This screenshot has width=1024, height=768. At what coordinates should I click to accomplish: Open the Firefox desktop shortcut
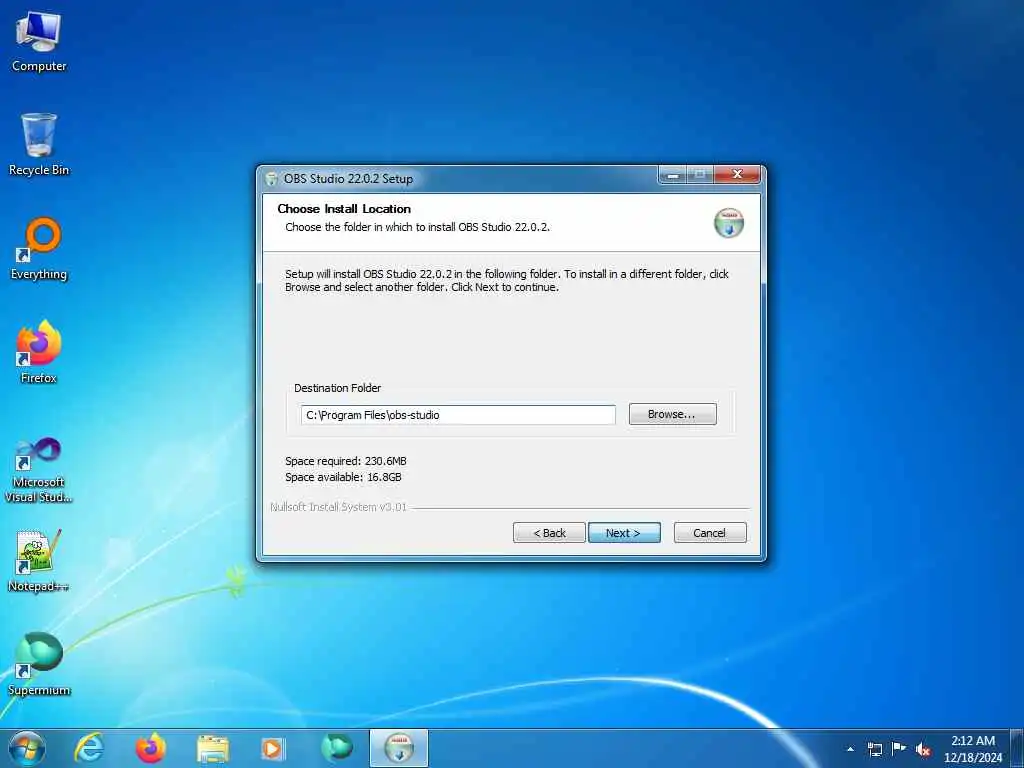39,353
